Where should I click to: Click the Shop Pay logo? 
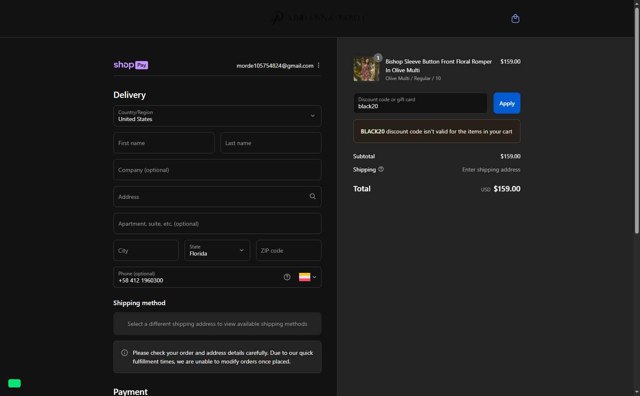(x=131, y=65)
